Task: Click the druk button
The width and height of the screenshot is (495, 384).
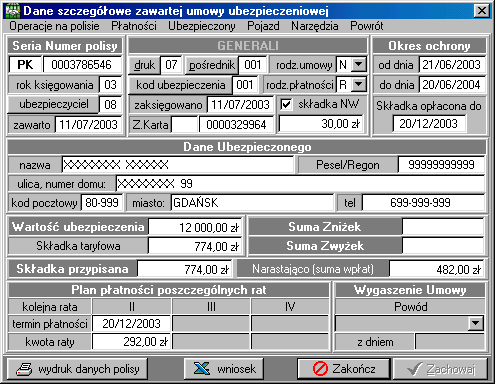Action: [144, 65]
